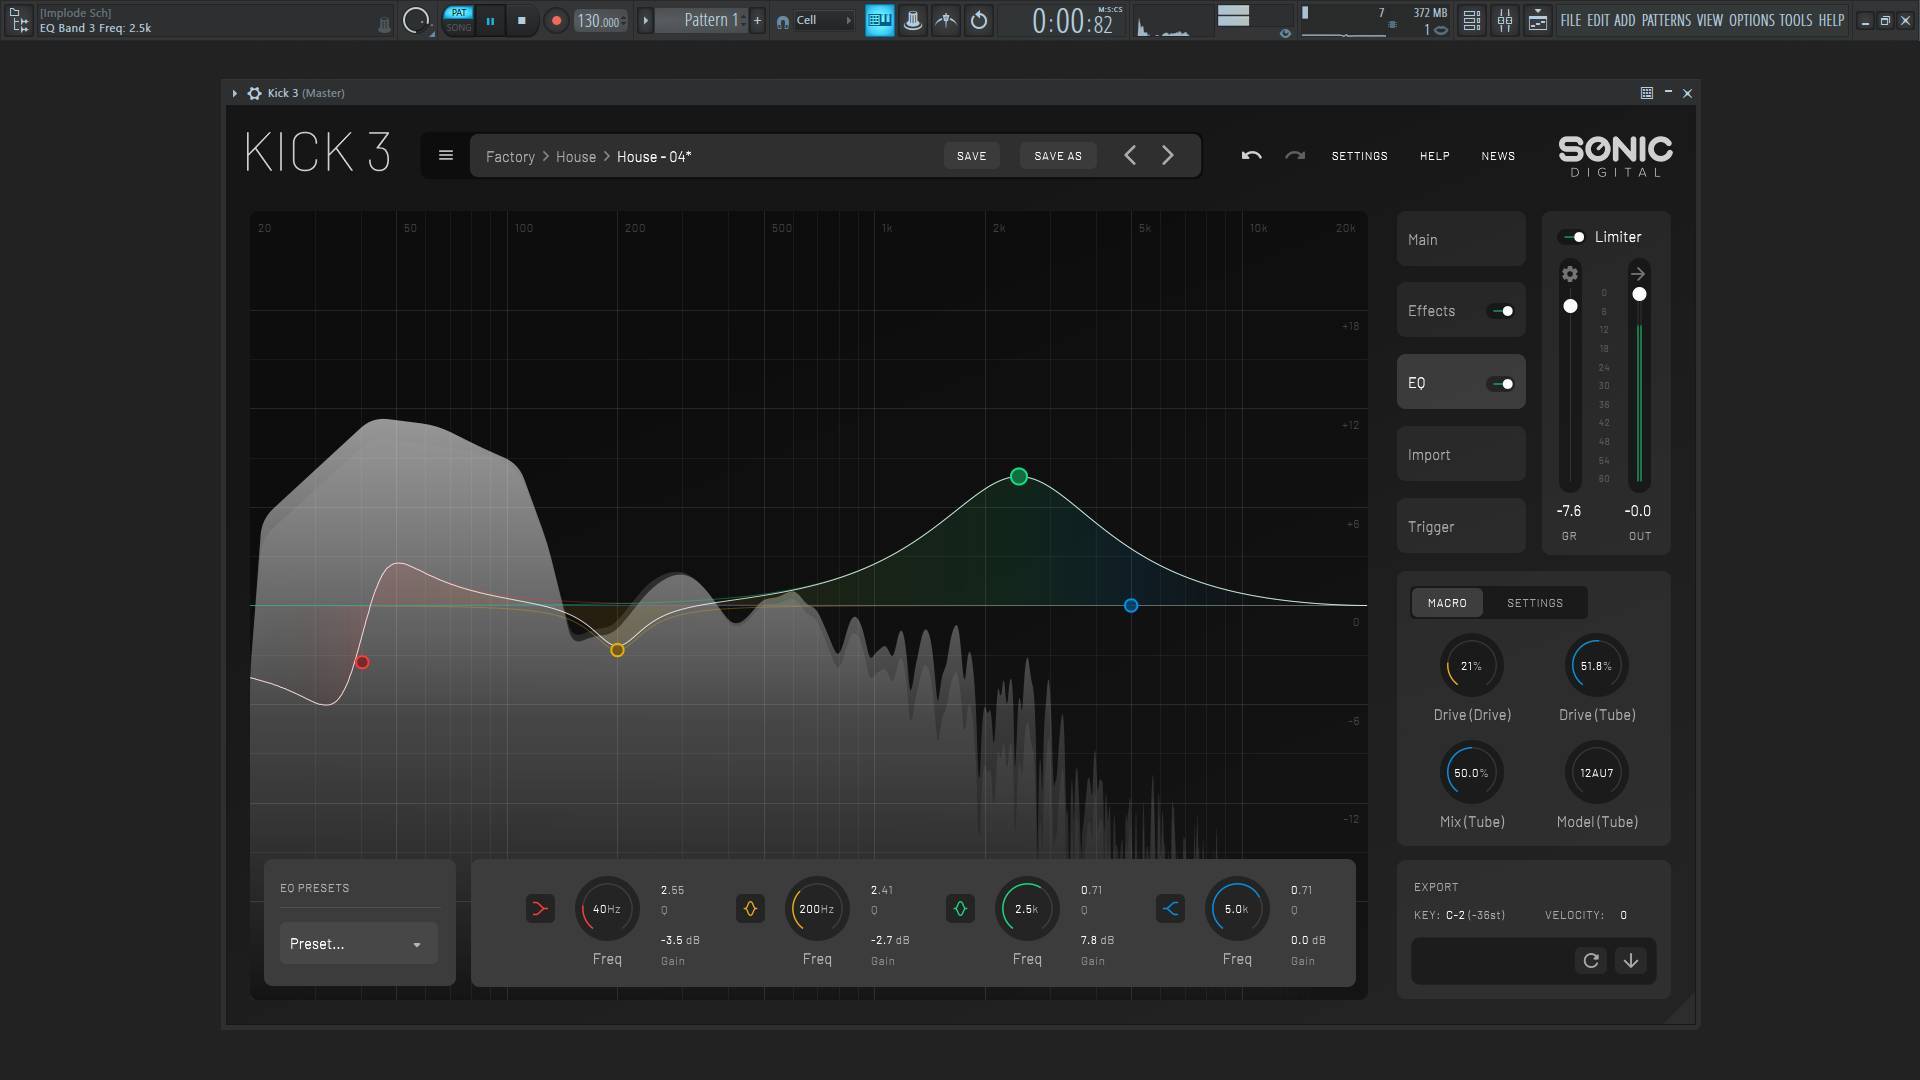
Task: Click the blue high-shelf filter shape icon
Action: pyautogui.click(x=1170, y=909)
